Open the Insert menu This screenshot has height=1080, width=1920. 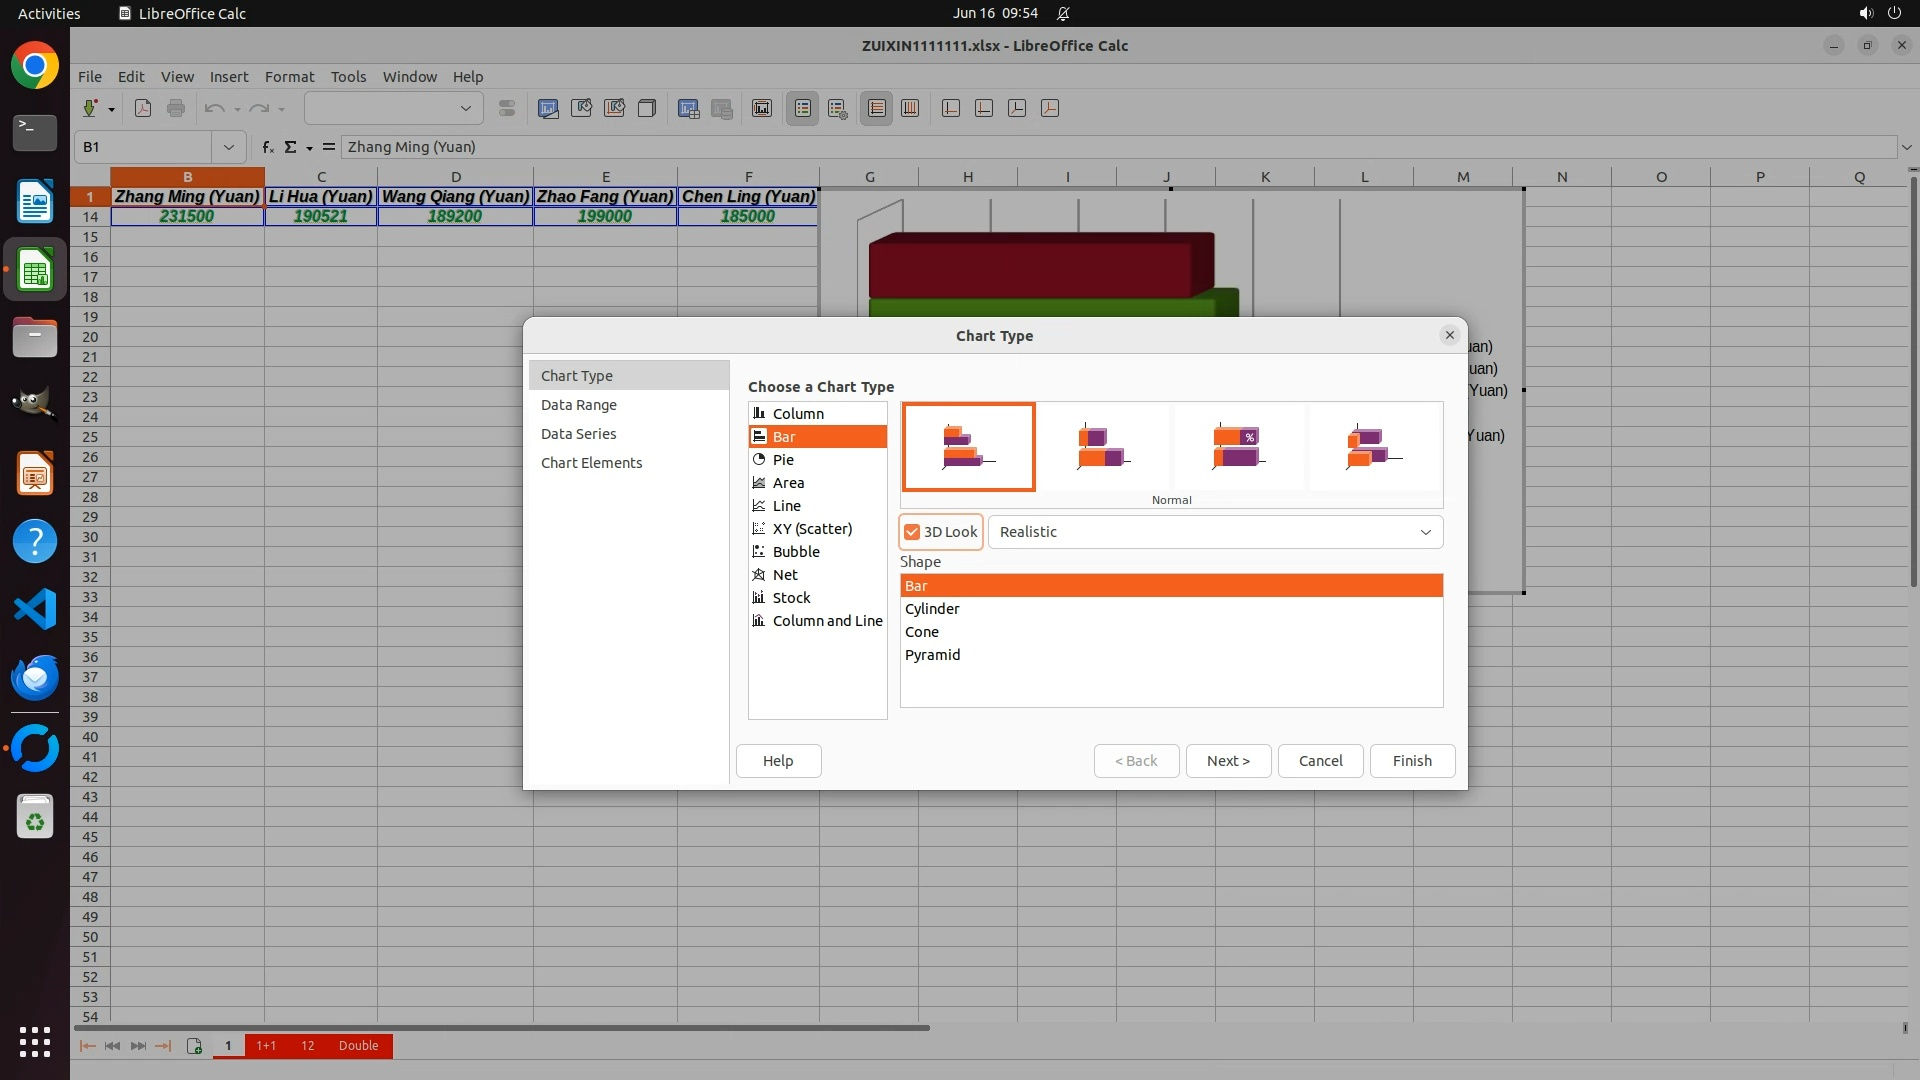(x=228, y=77)
